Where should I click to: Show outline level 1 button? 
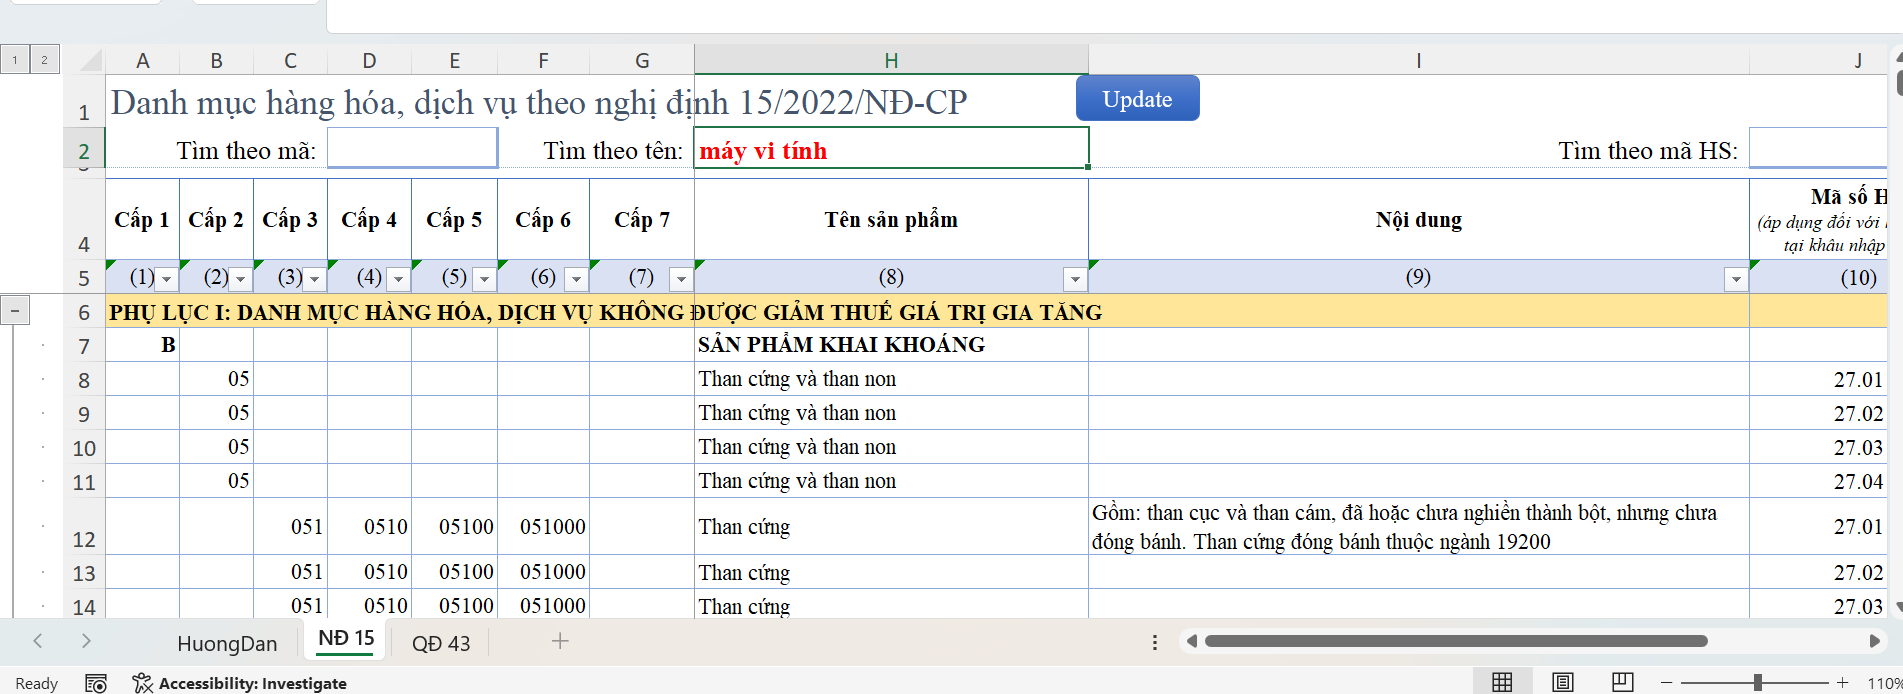pyautogui.click(x=15, y=60)
